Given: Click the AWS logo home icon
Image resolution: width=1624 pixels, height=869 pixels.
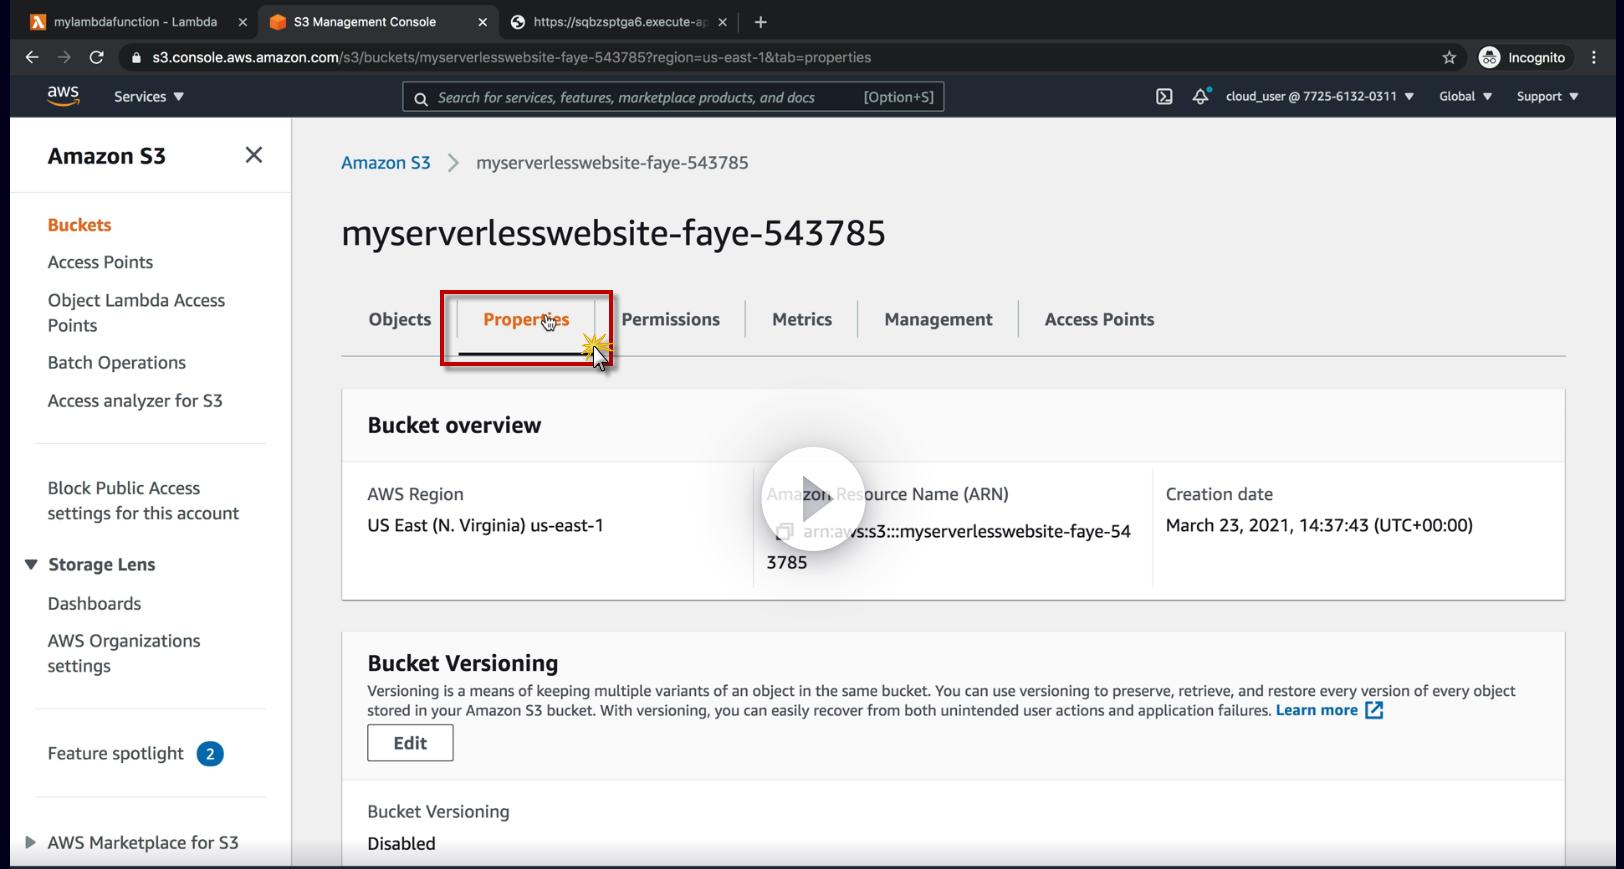Looking at the screenshot, I should pyautogui.click(x=63, y=96).
